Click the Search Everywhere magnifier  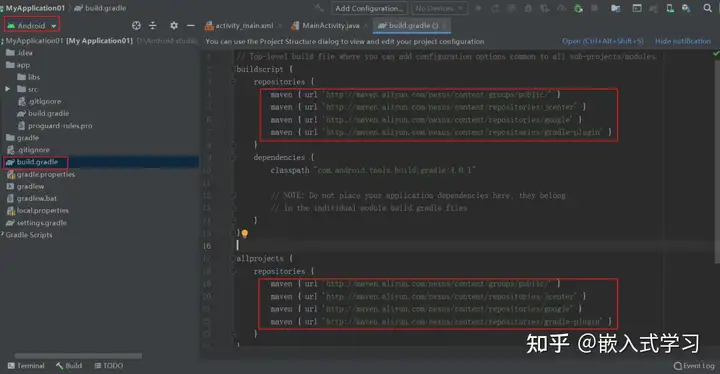pos(708,8)
